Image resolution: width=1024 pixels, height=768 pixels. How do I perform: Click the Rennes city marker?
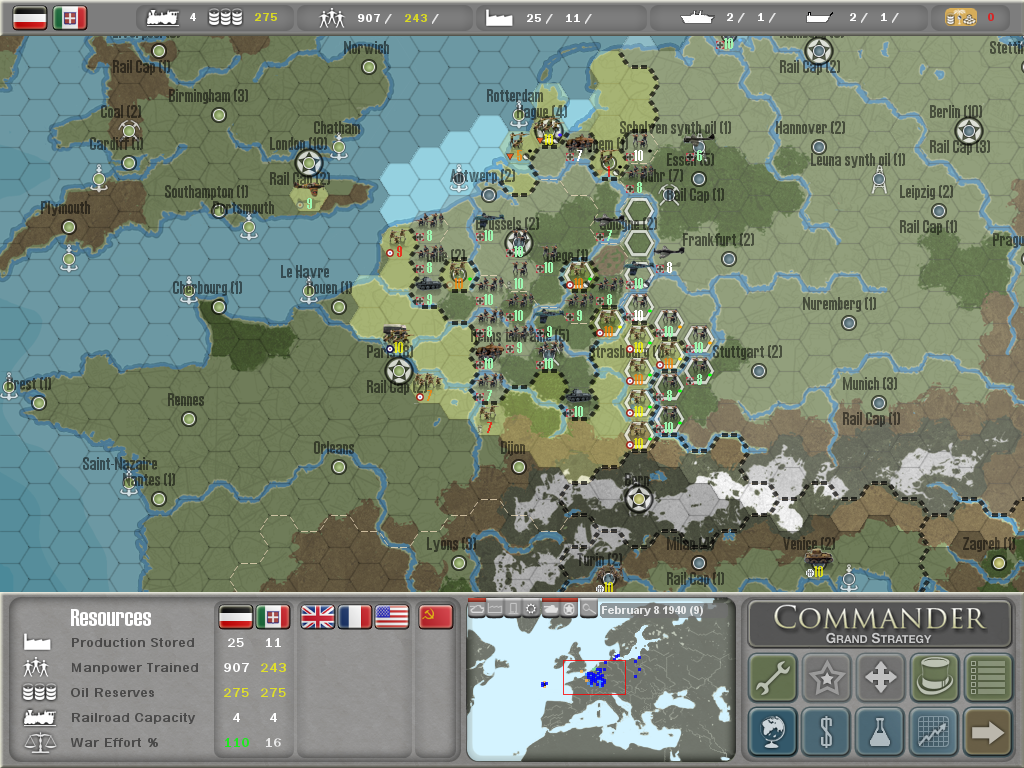pos(189,419)
